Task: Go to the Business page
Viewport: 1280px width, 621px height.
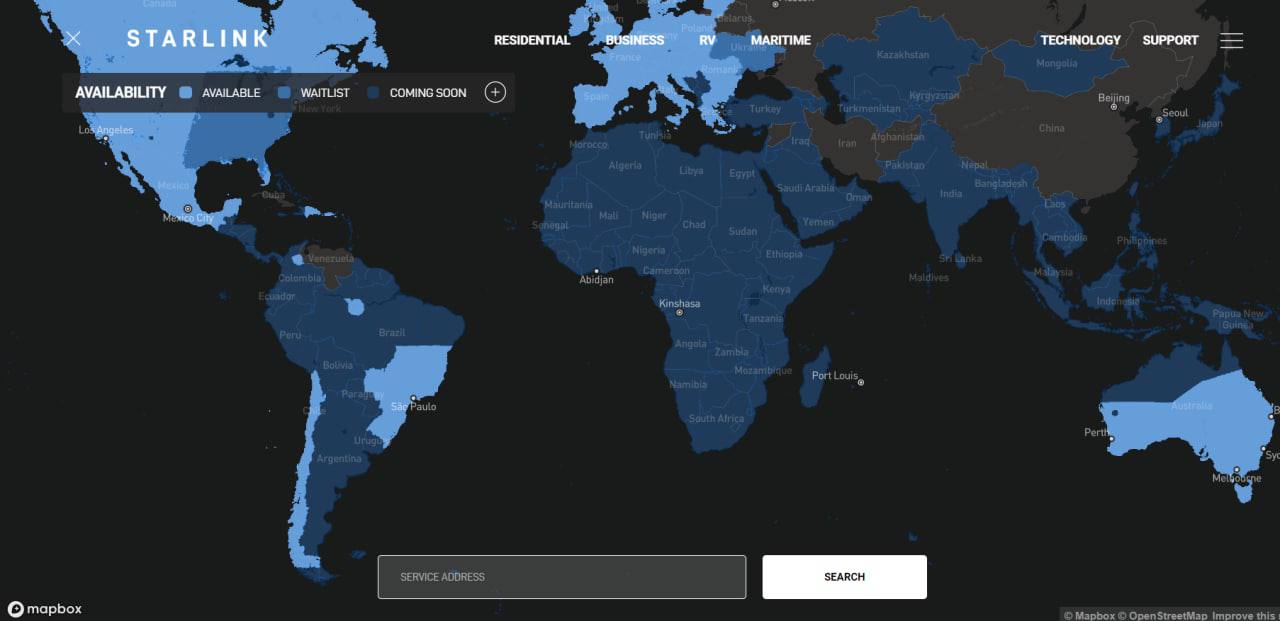Action: [x=635, y=40]
